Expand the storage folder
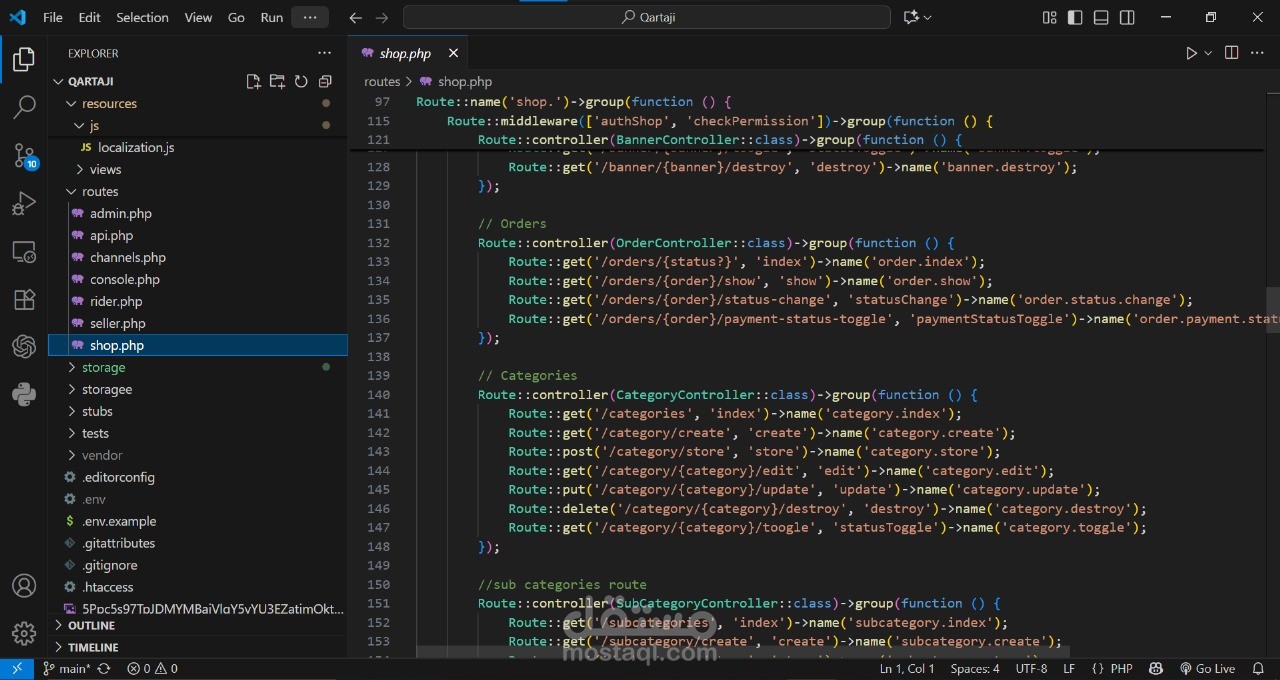This screenshot has height=680, width=1280. [x=103, y=367]
